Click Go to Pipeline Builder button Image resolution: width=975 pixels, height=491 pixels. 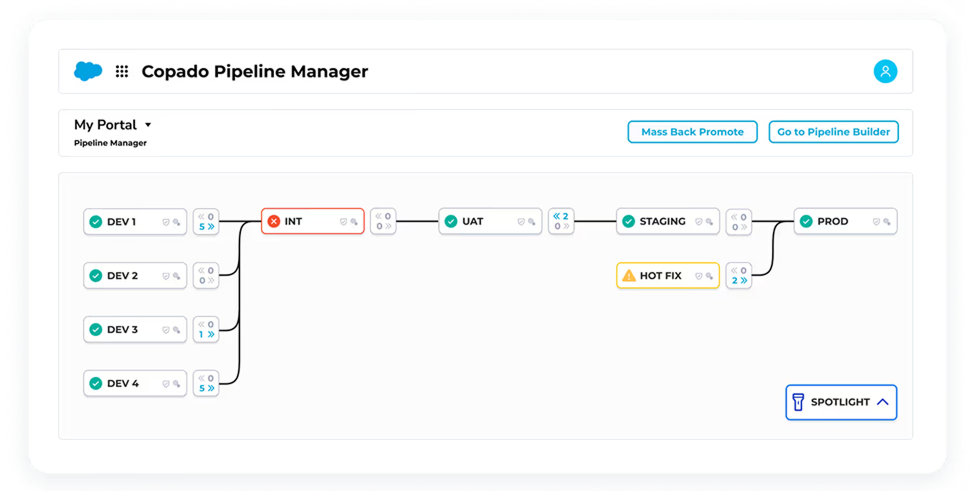833,132
